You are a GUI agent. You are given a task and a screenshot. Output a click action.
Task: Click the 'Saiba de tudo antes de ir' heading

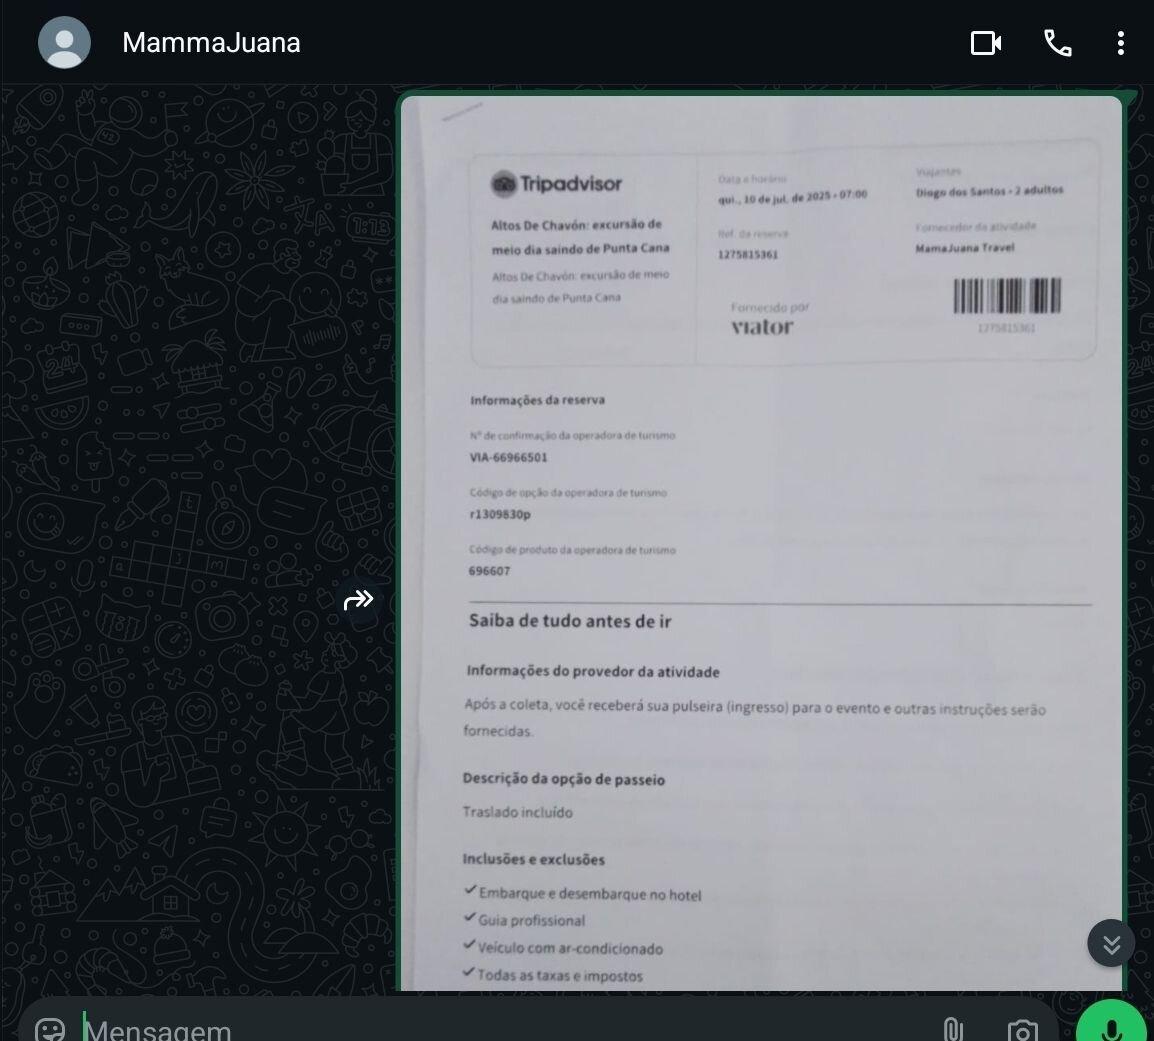(x=570, y=621)
